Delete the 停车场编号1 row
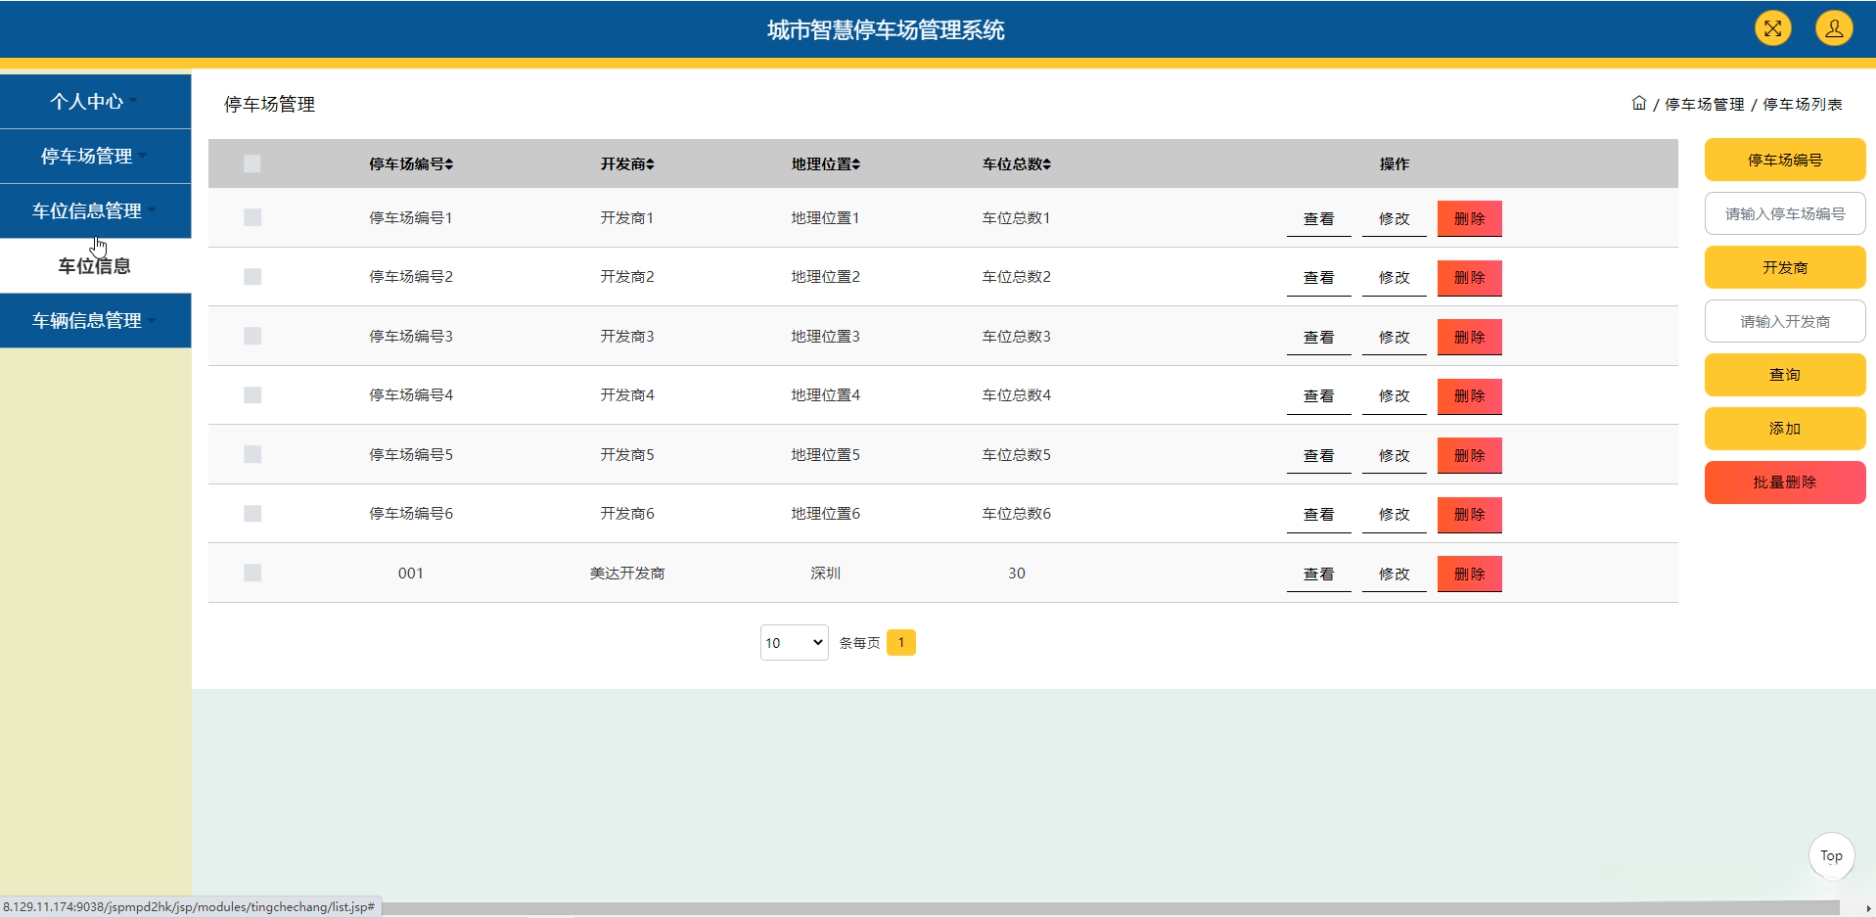This screenshot has height=918, width=1876. pyautogui.click(x=1469, y=219)
